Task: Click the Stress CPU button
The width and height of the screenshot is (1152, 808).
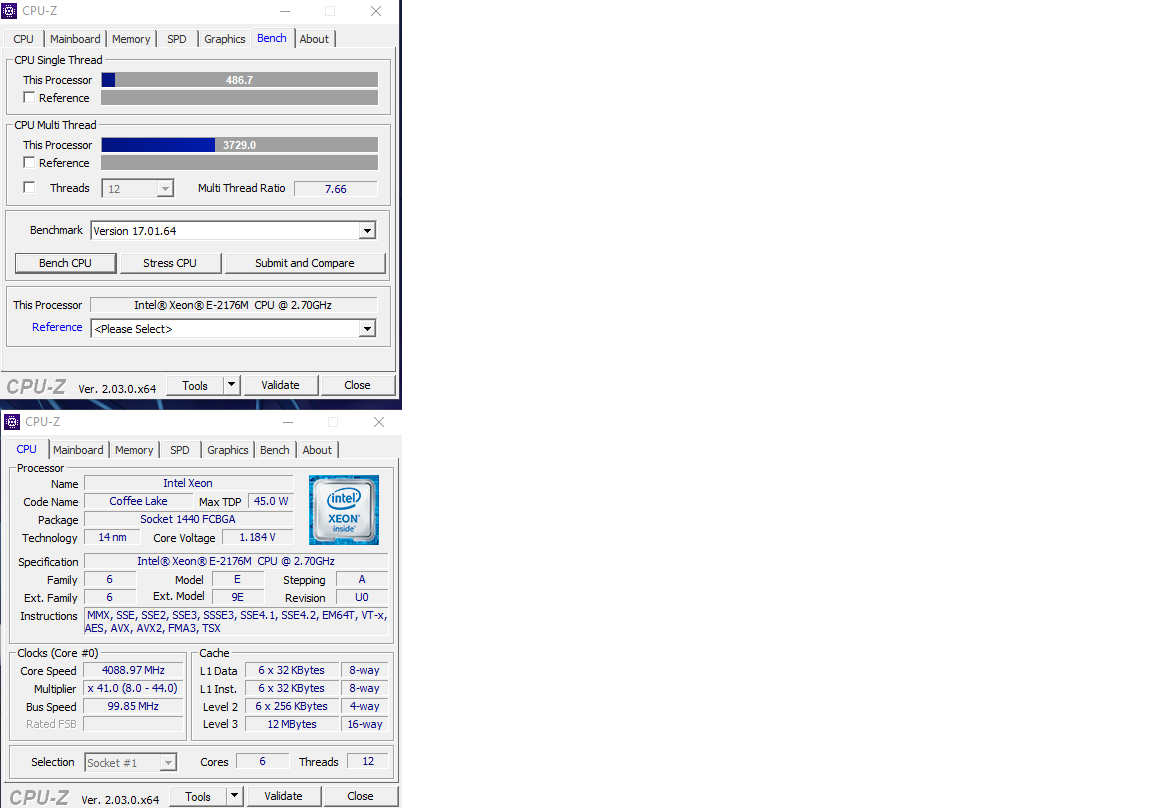Action: click(170, 263)
